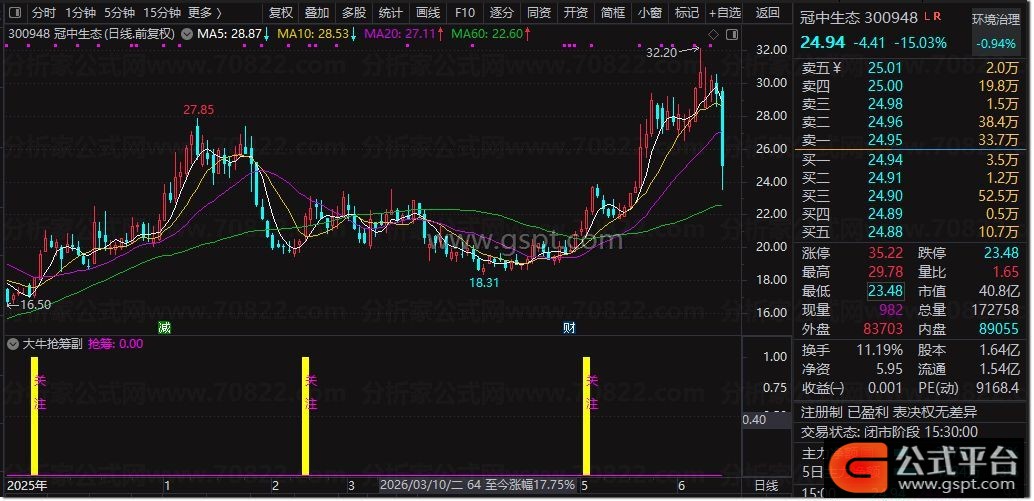Open the 多股 multi-stock view
Viewport: 1034px width, 501px height.
(x=354, y=12)
